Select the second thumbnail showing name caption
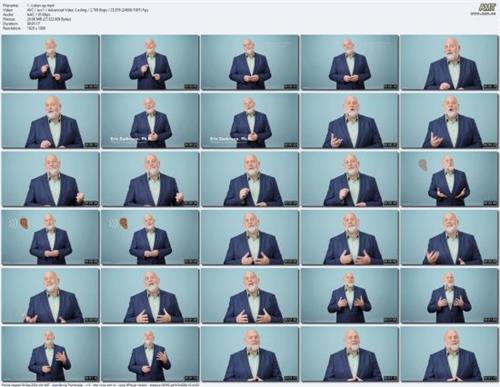Viewport: 500px width, 387px height. [250, 121]
